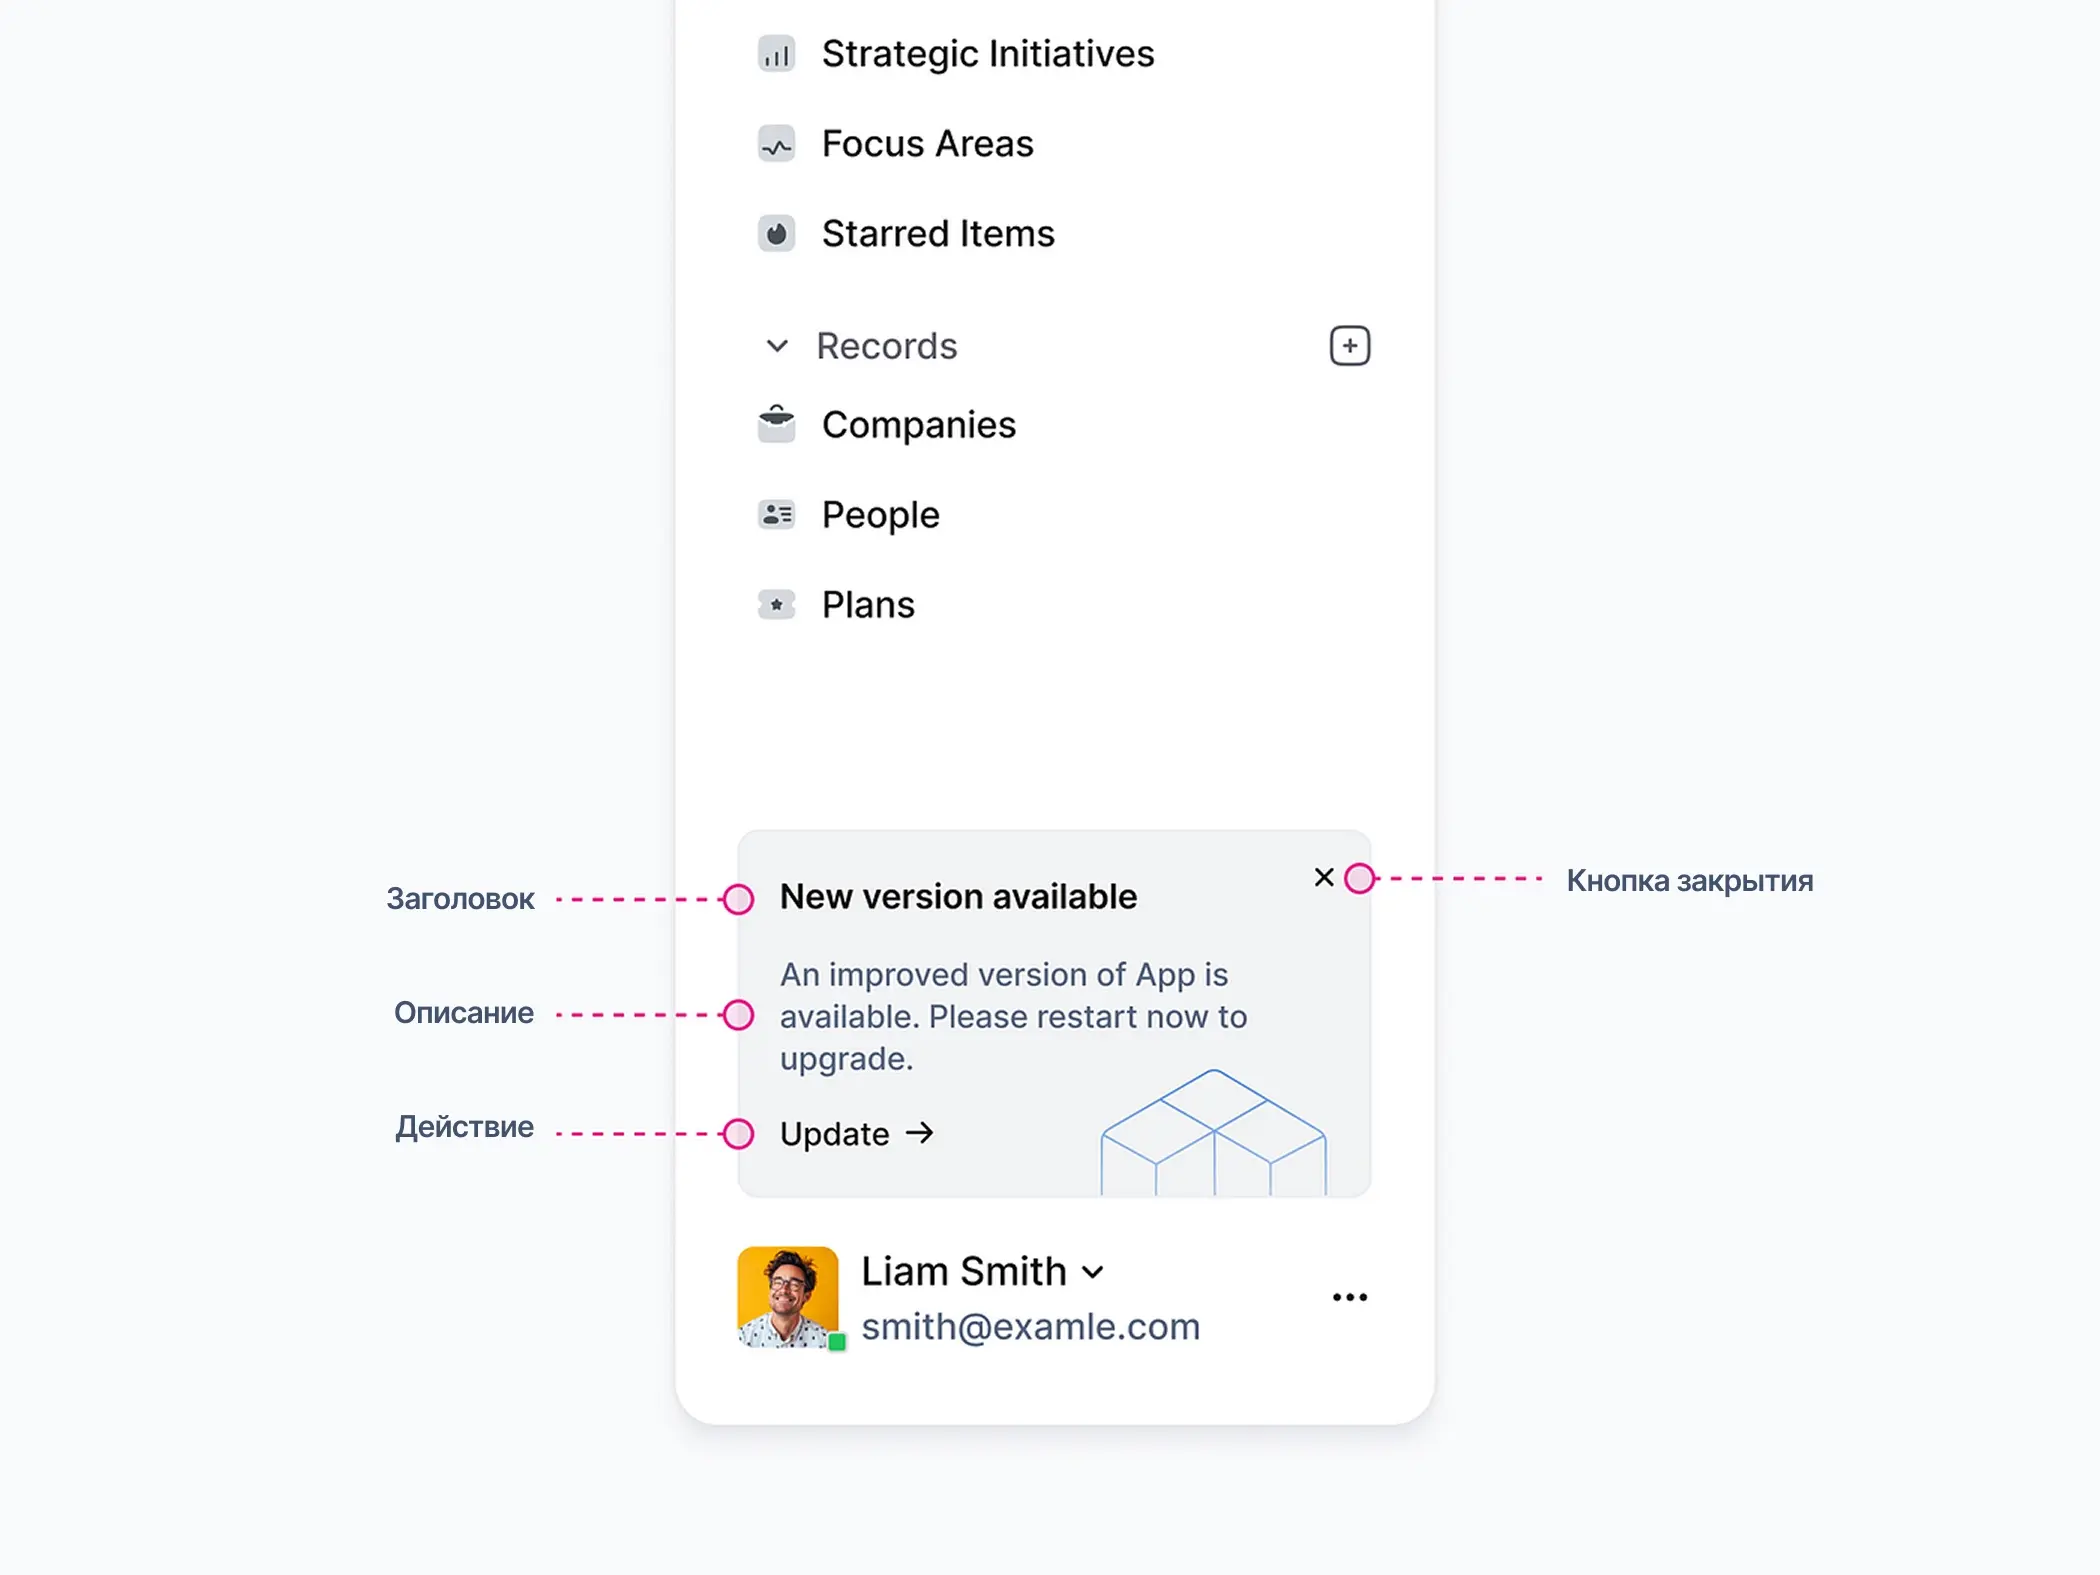Open Strategic Initiatives in the sidebar
The height and width of the screenshot is (1575, 2100).
click(x=987, y=54)
